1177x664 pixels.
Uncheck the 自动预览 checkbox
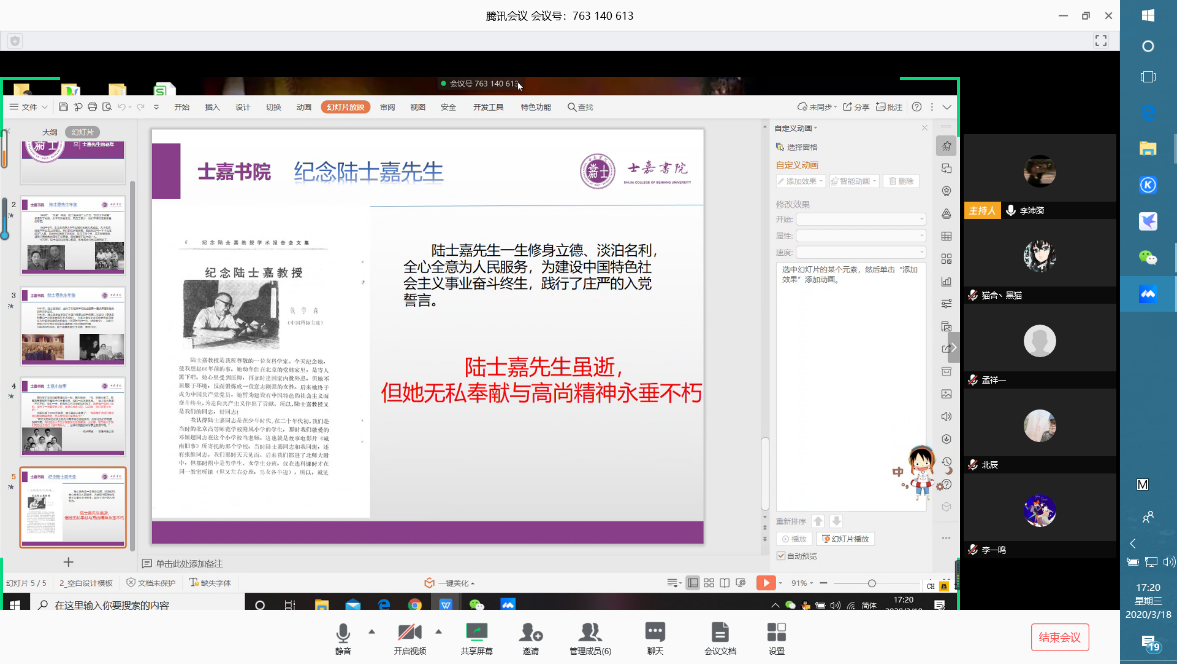click(x=781, y=556)
